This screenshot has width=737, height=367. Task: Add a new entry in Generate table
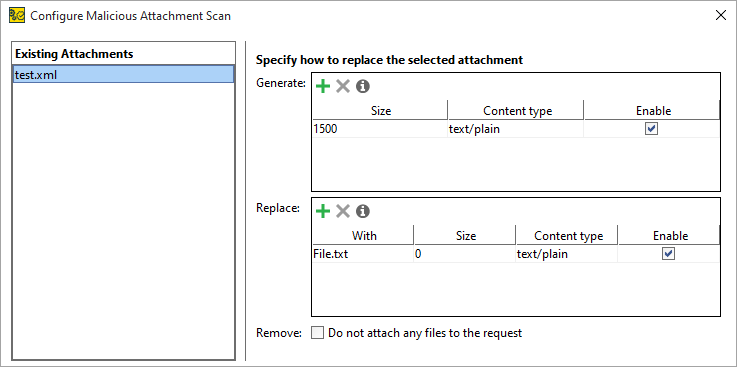pos(323,86)
